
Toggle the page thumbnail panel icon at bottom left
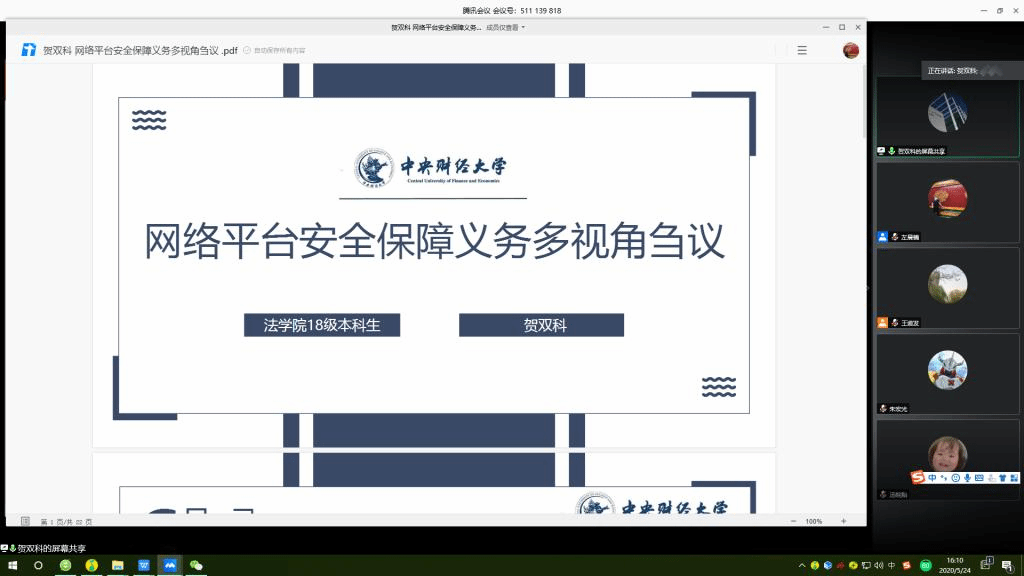coord(25,521)
